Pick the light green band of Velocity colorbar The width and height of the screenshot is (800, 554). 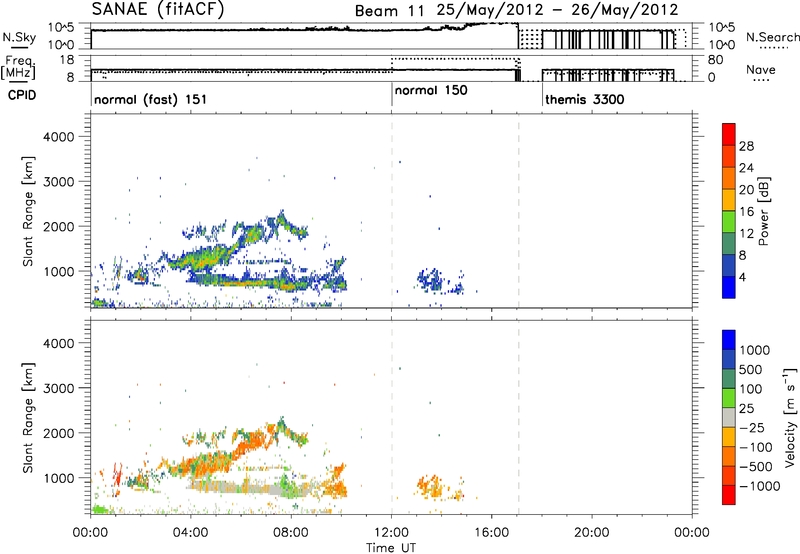click(729, 398)
